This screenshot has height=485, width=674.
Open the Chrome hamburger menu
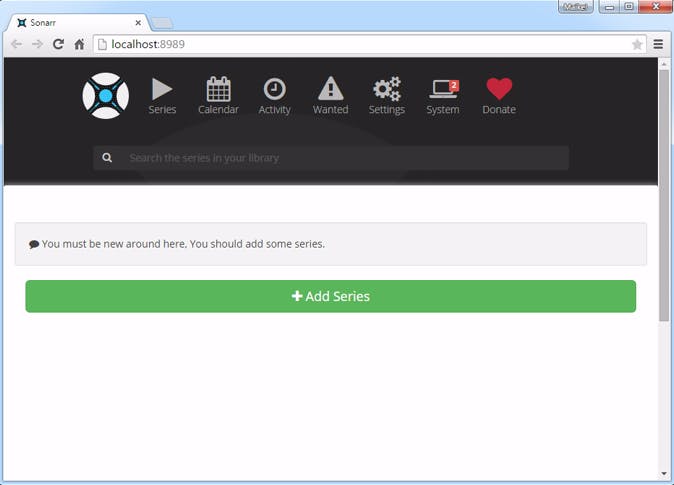658,44
